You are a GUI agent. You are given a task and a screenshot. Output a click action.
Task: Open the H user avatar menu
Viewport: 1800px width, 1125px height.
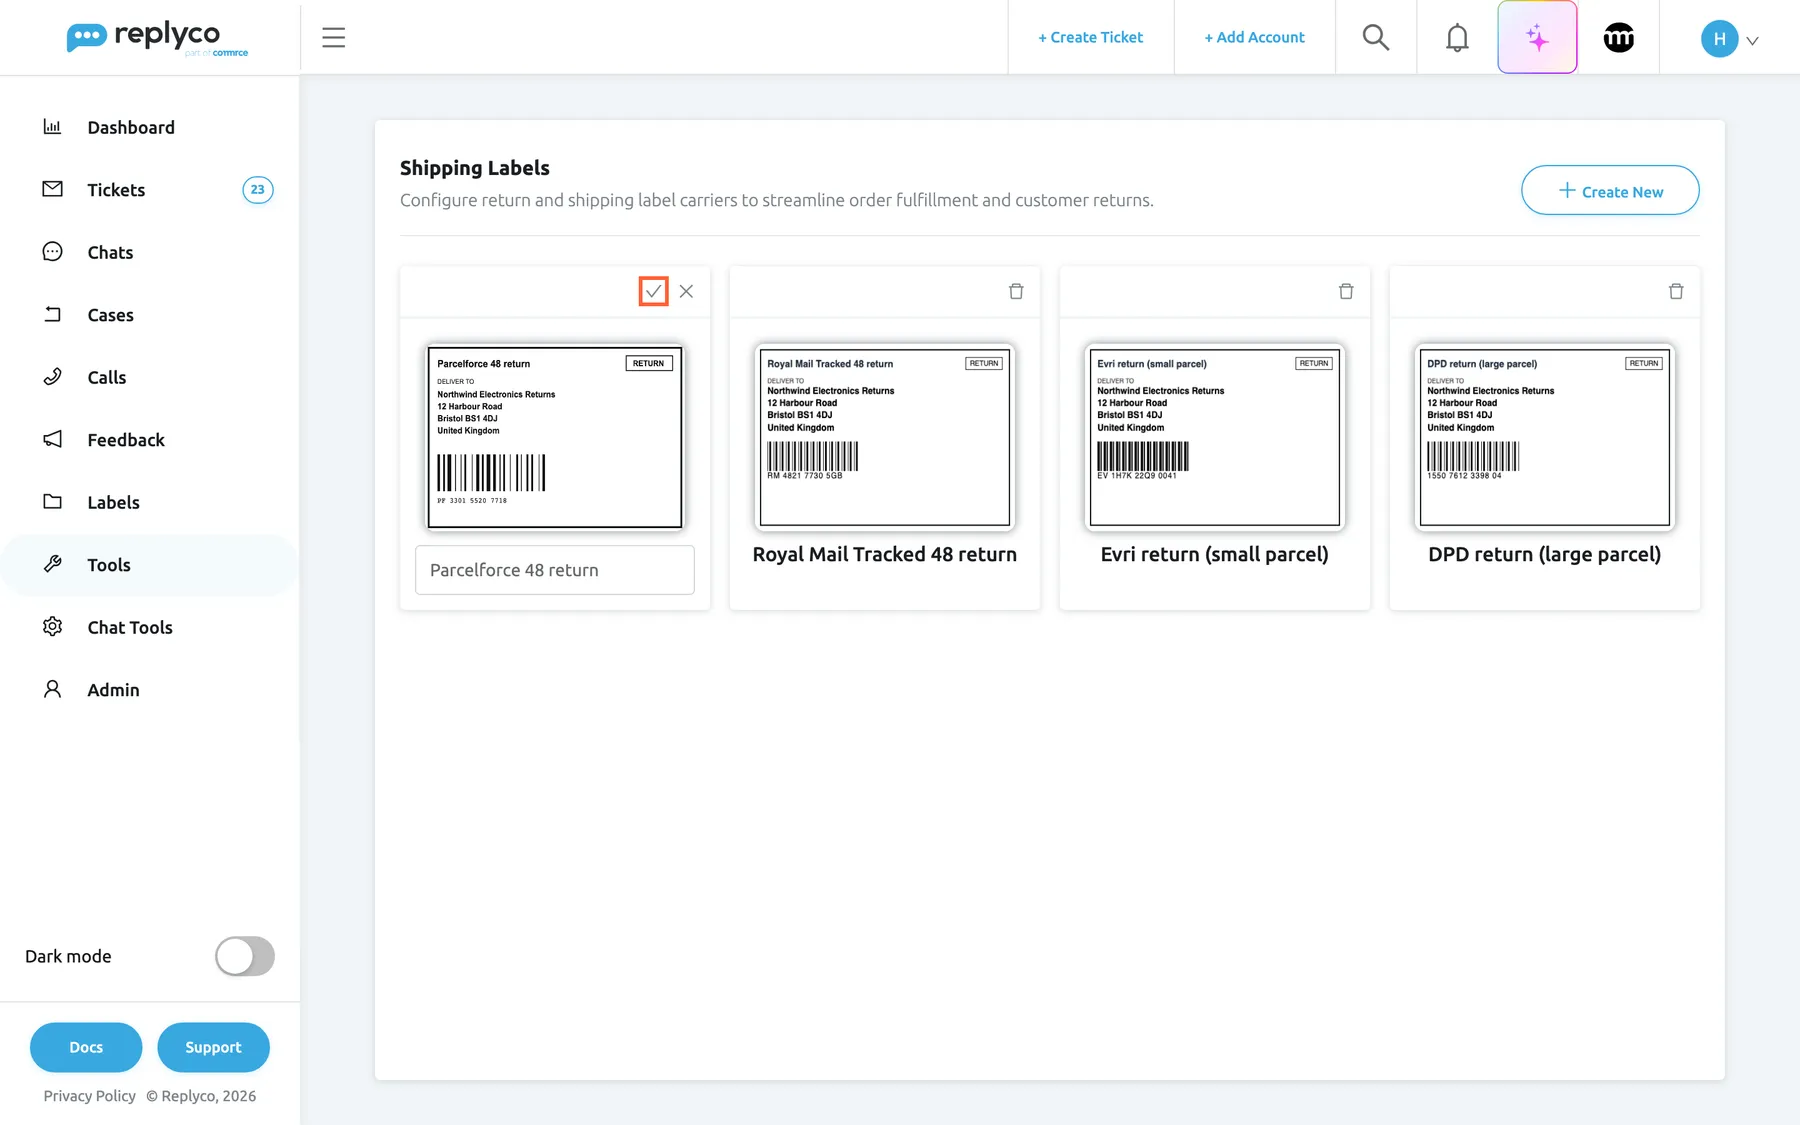1719,39
